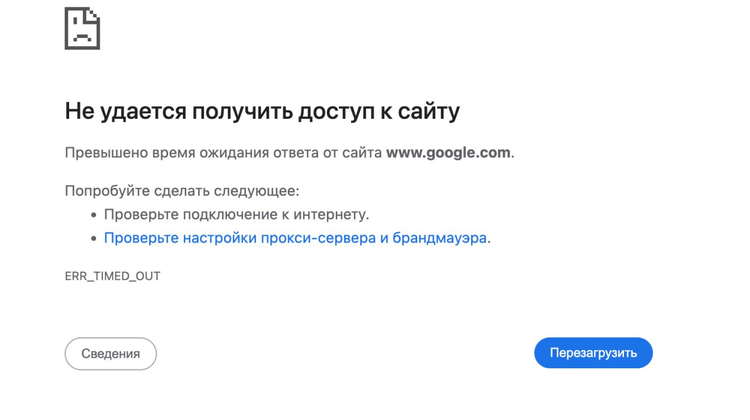Click the bullet dot before 'Проверьте подключение'

pos(94,215)
